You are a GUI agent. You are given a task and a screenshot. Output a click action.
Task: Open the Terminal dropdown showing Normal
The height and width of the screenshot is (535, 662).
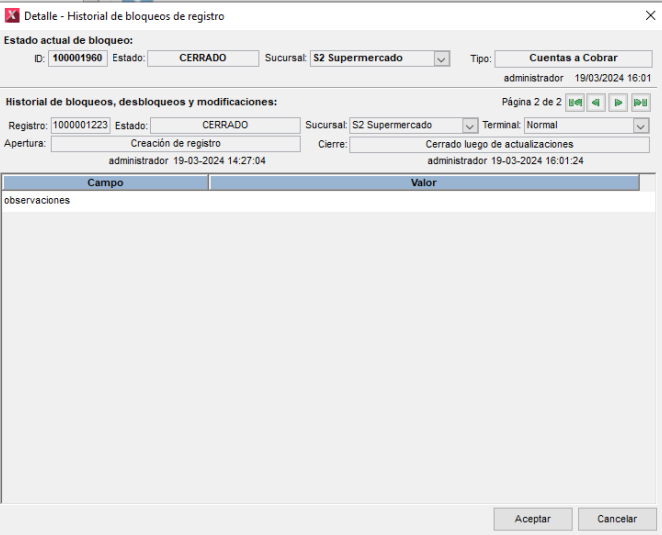(641, 126)
